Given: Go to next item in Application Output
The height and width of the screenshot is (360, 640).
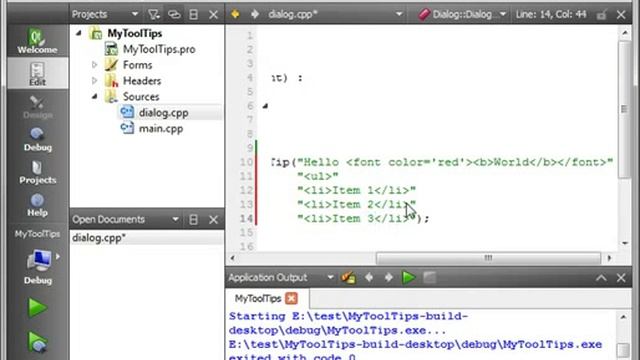Looking at the screenshot, I should click(389, 278).
